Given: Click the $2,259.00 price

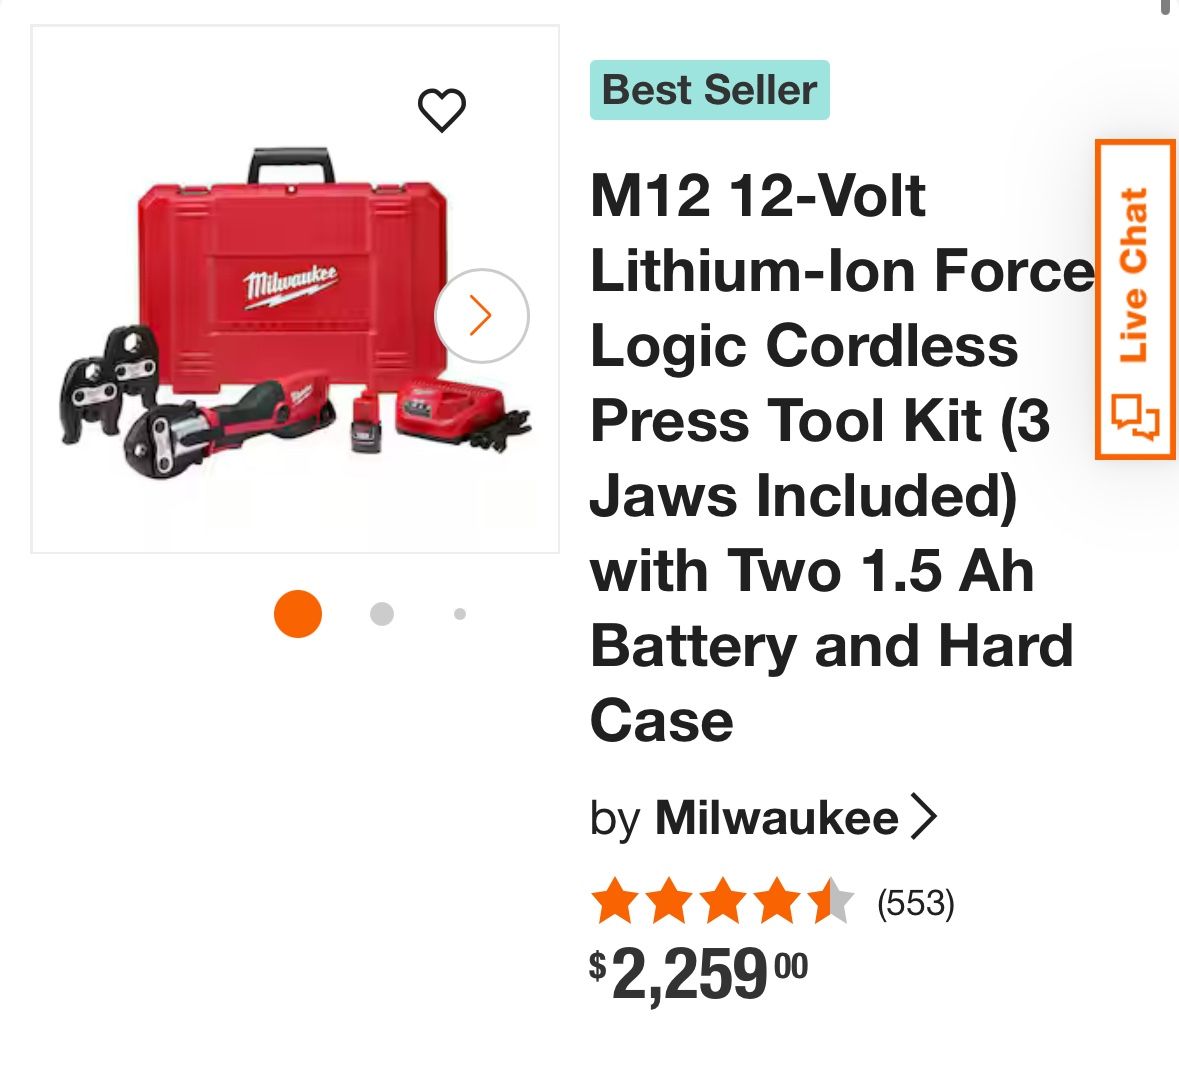Looking at the screenshot, I should pos(698,974).
